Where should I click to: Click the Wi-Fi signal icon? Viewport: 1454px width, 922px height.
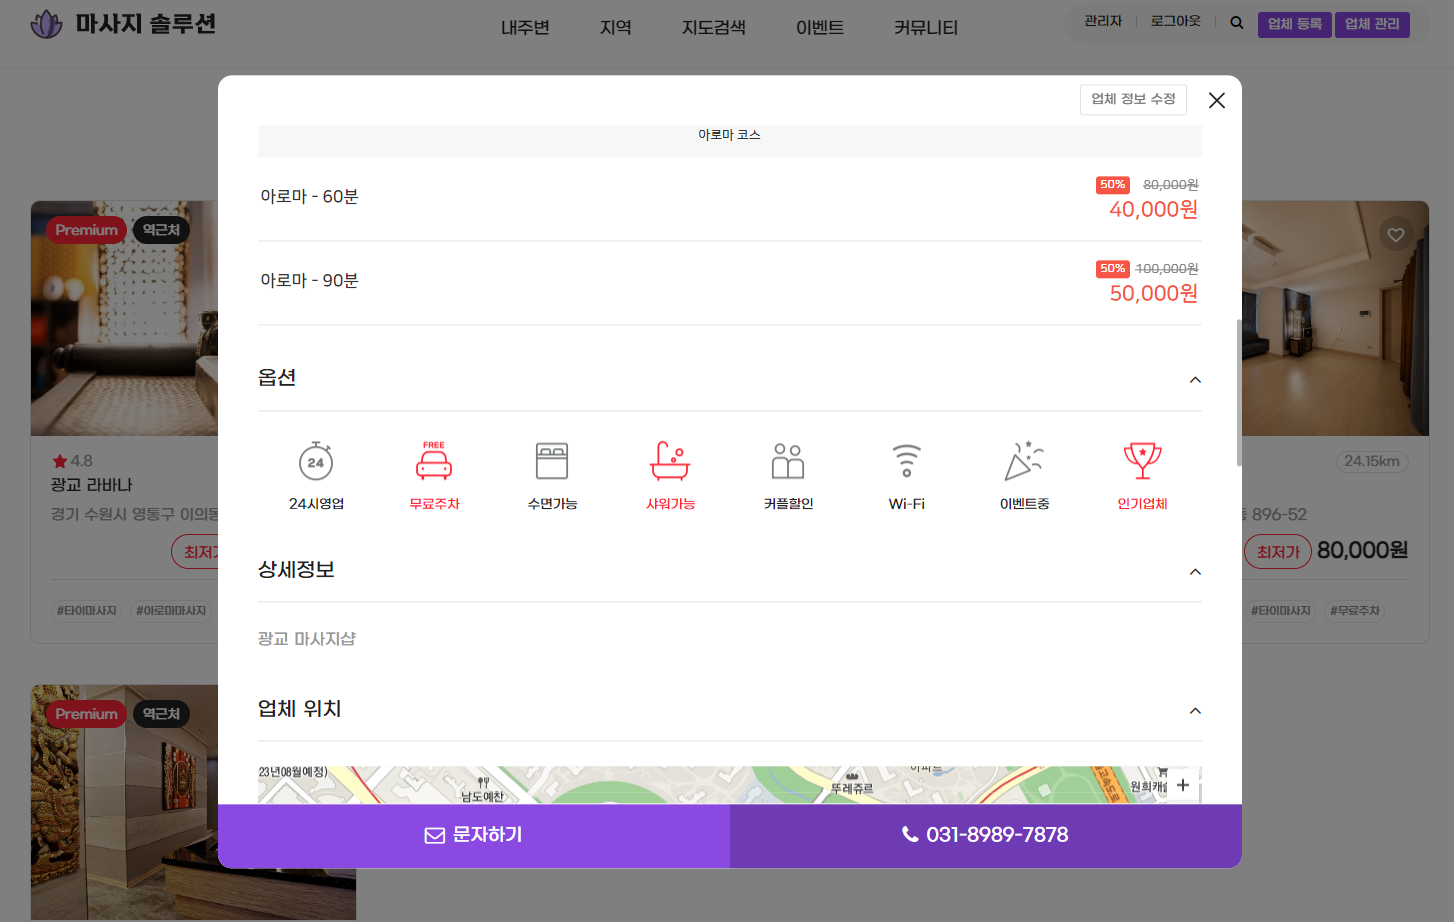click(906, 461)
